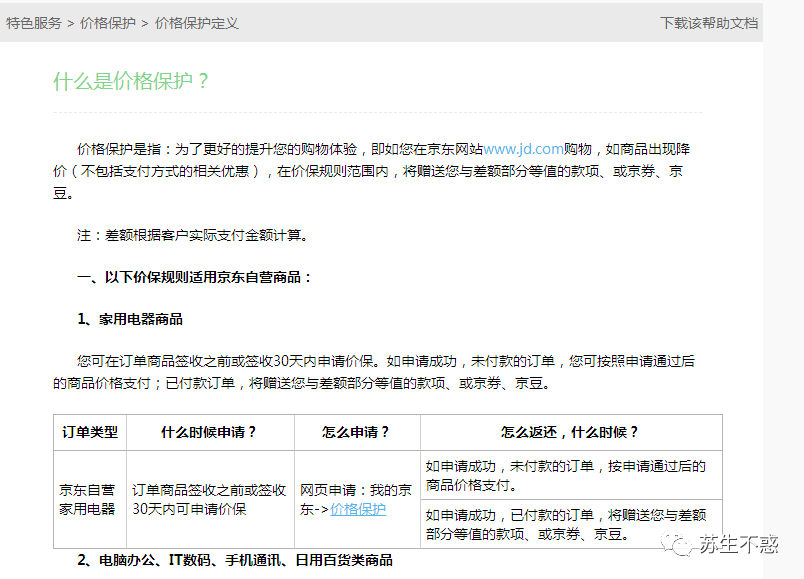The image size is (804, 579).
Task: Click 下载该帮助文档 download link
Action: point(709,23)
